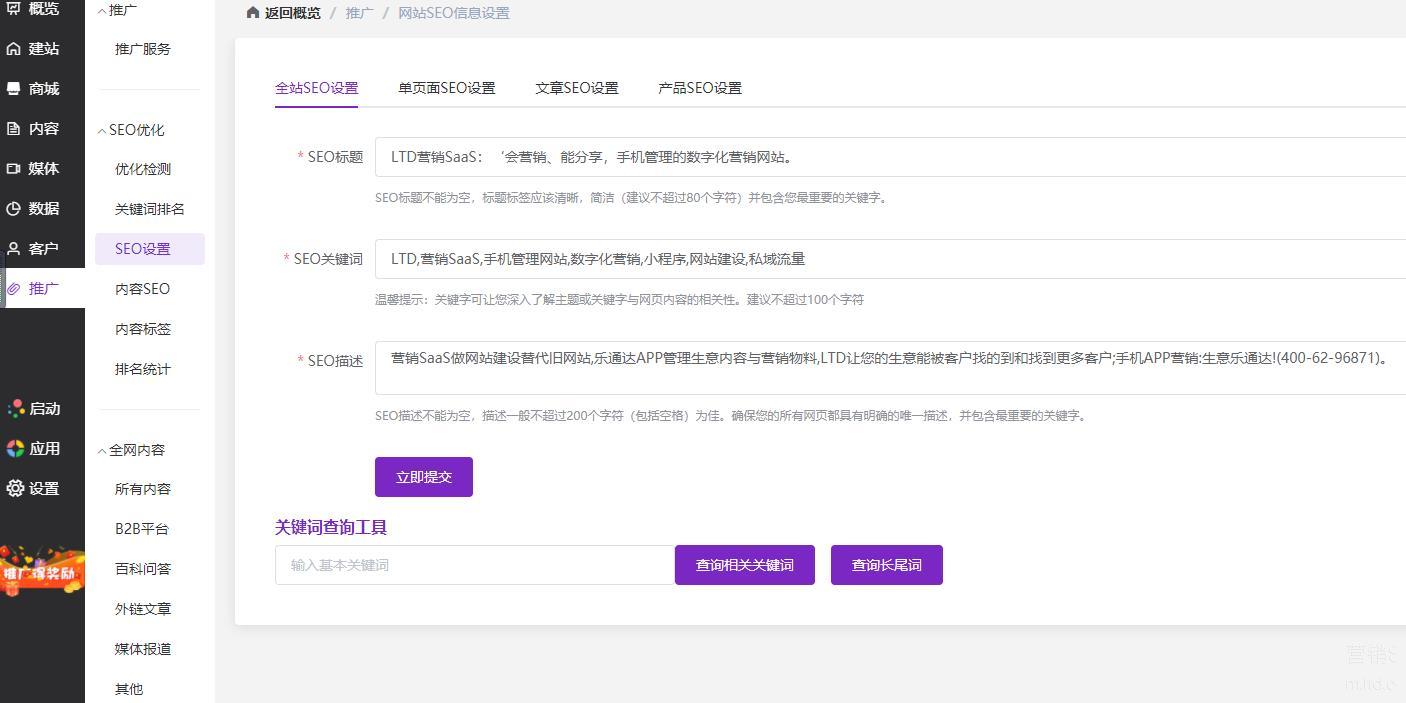Click the 应用 colorful apps icon
The height and width of the screenshot is (703, 1406).
pos(15,449)
